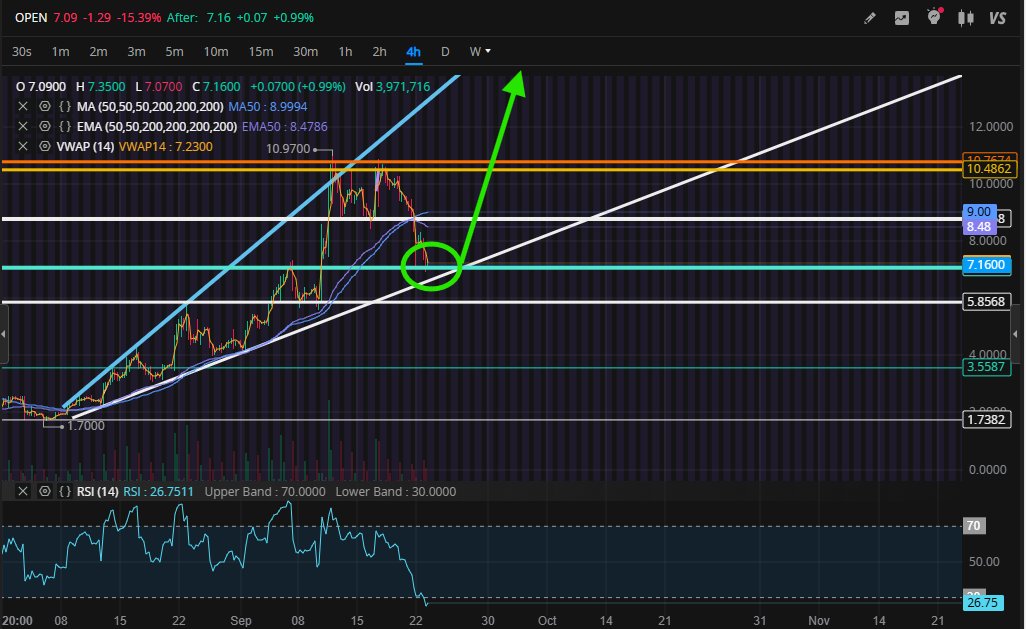
Task: Remove the RSI indicator with its X
Action: pos(23,492)
